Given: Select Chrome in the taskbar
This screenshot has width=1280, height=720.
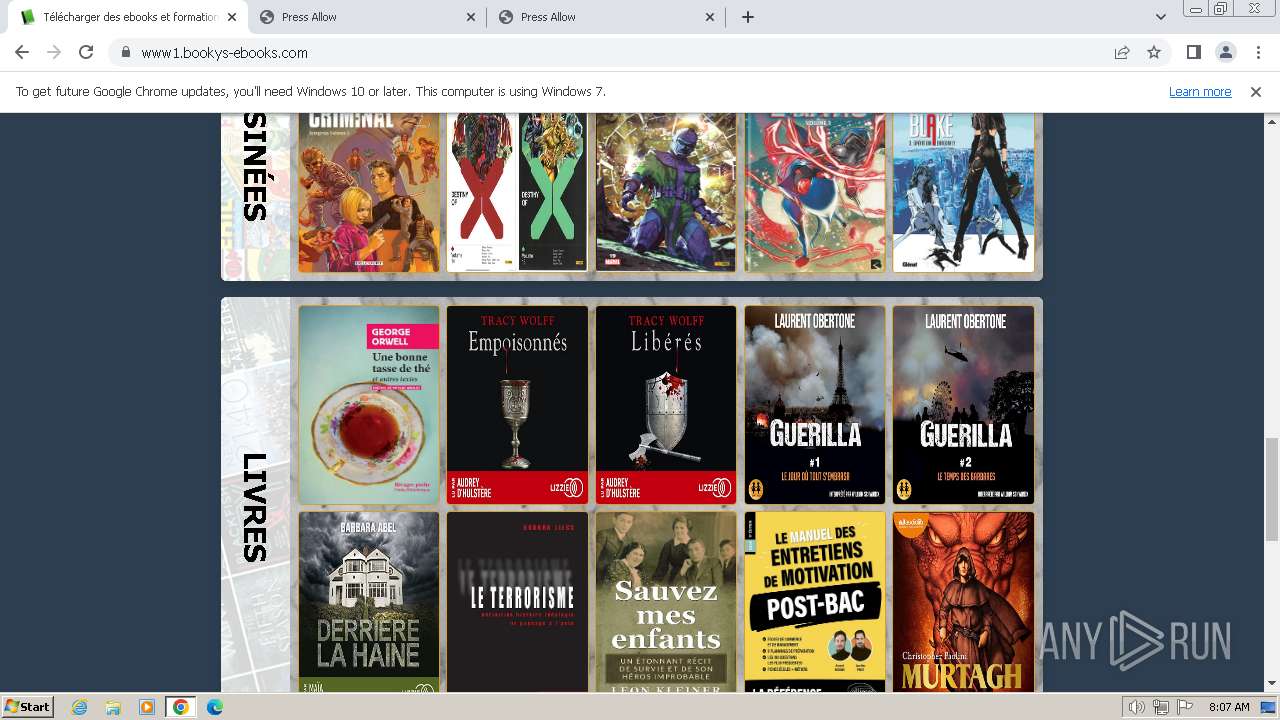Looking at the screenshot, I should (x=180, y=707).
